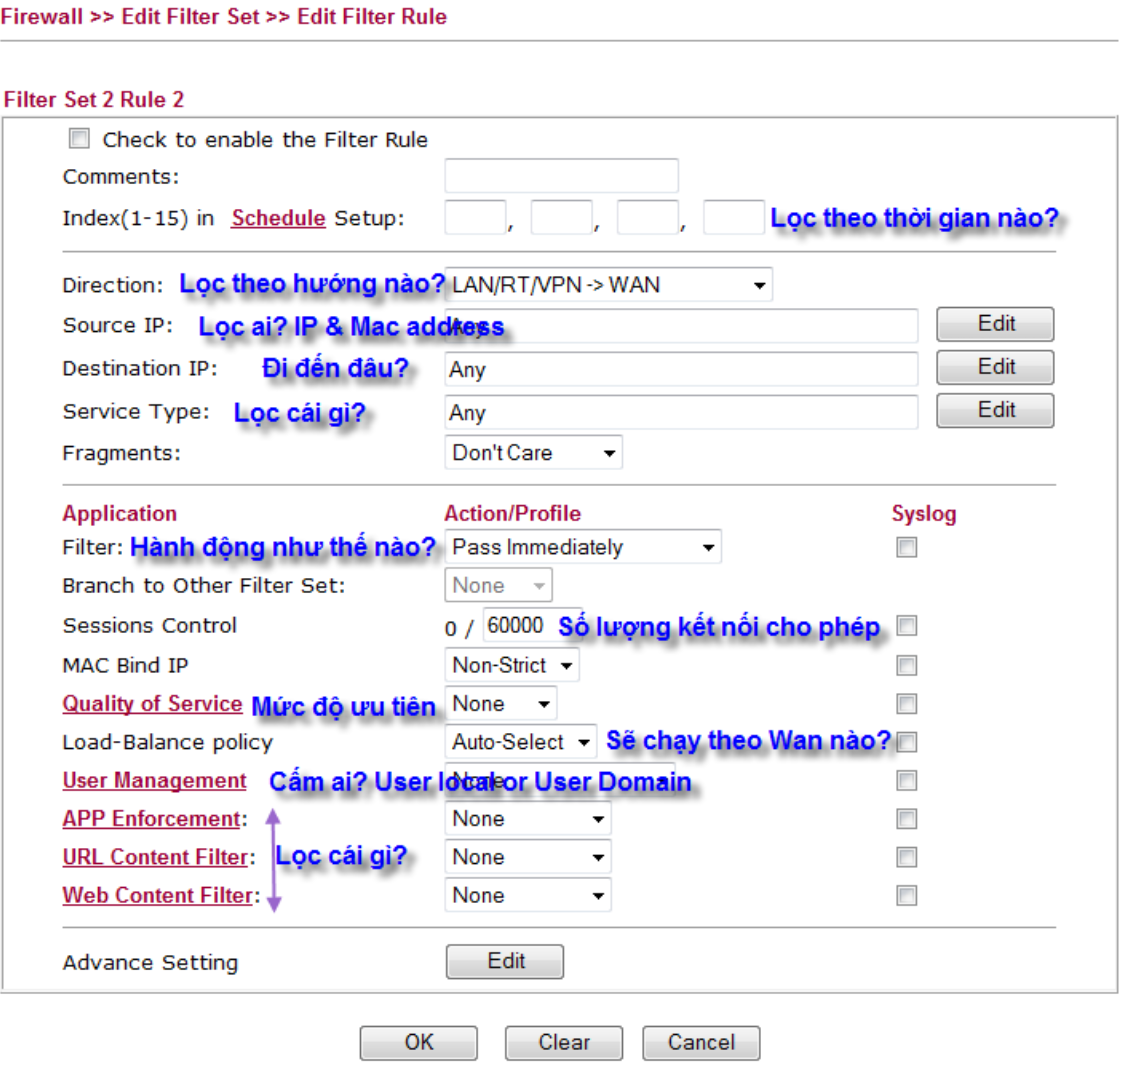Open the Load-Balance policy dropdown

[x=520, y=742]
